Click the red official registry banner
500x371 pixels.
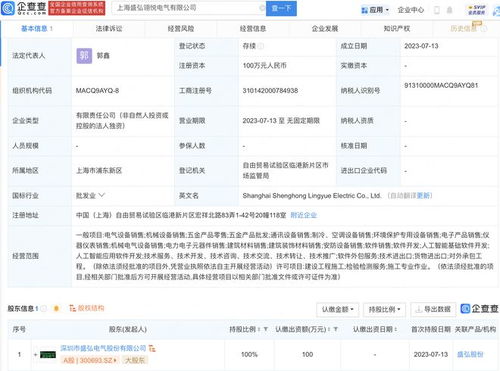click(77, 8)
